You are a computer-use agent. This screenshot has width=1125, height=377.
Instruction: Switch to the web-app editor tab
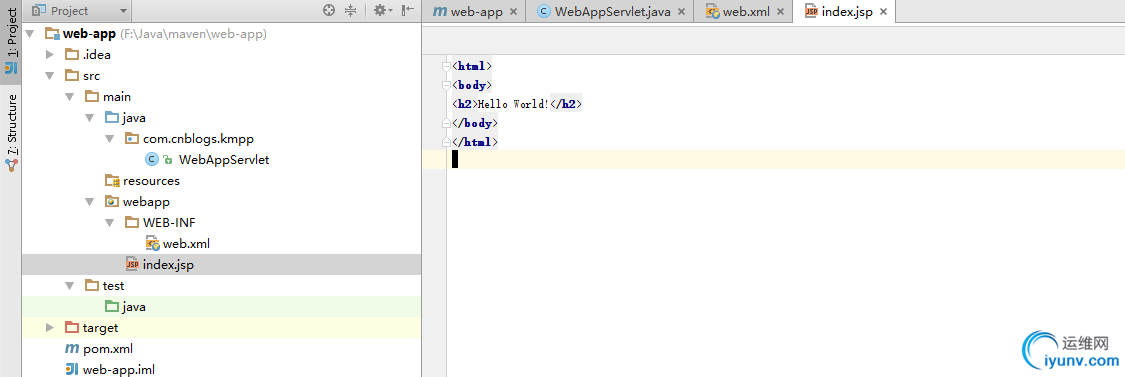coord(476,11)
